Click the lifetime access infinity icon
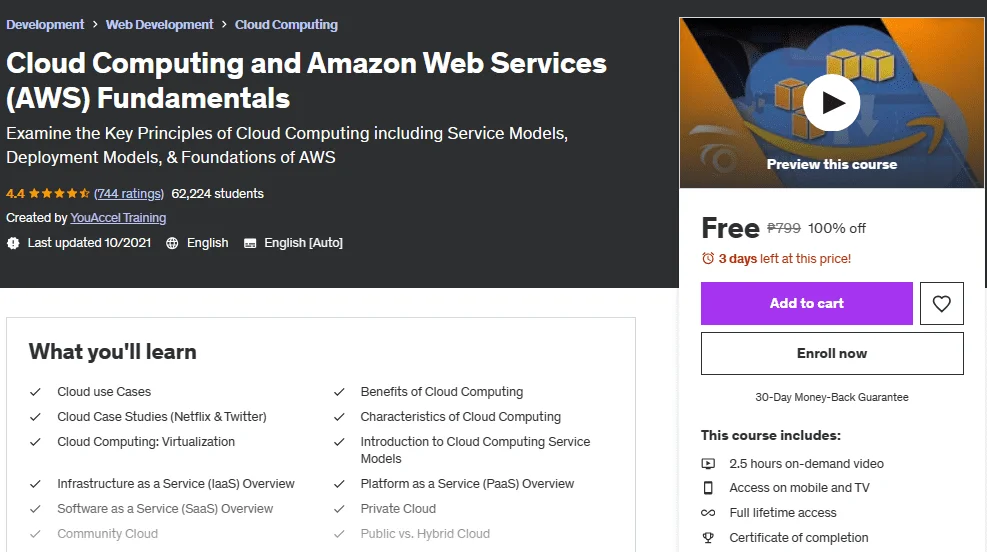The image size is (987, 552). point(708,513)
